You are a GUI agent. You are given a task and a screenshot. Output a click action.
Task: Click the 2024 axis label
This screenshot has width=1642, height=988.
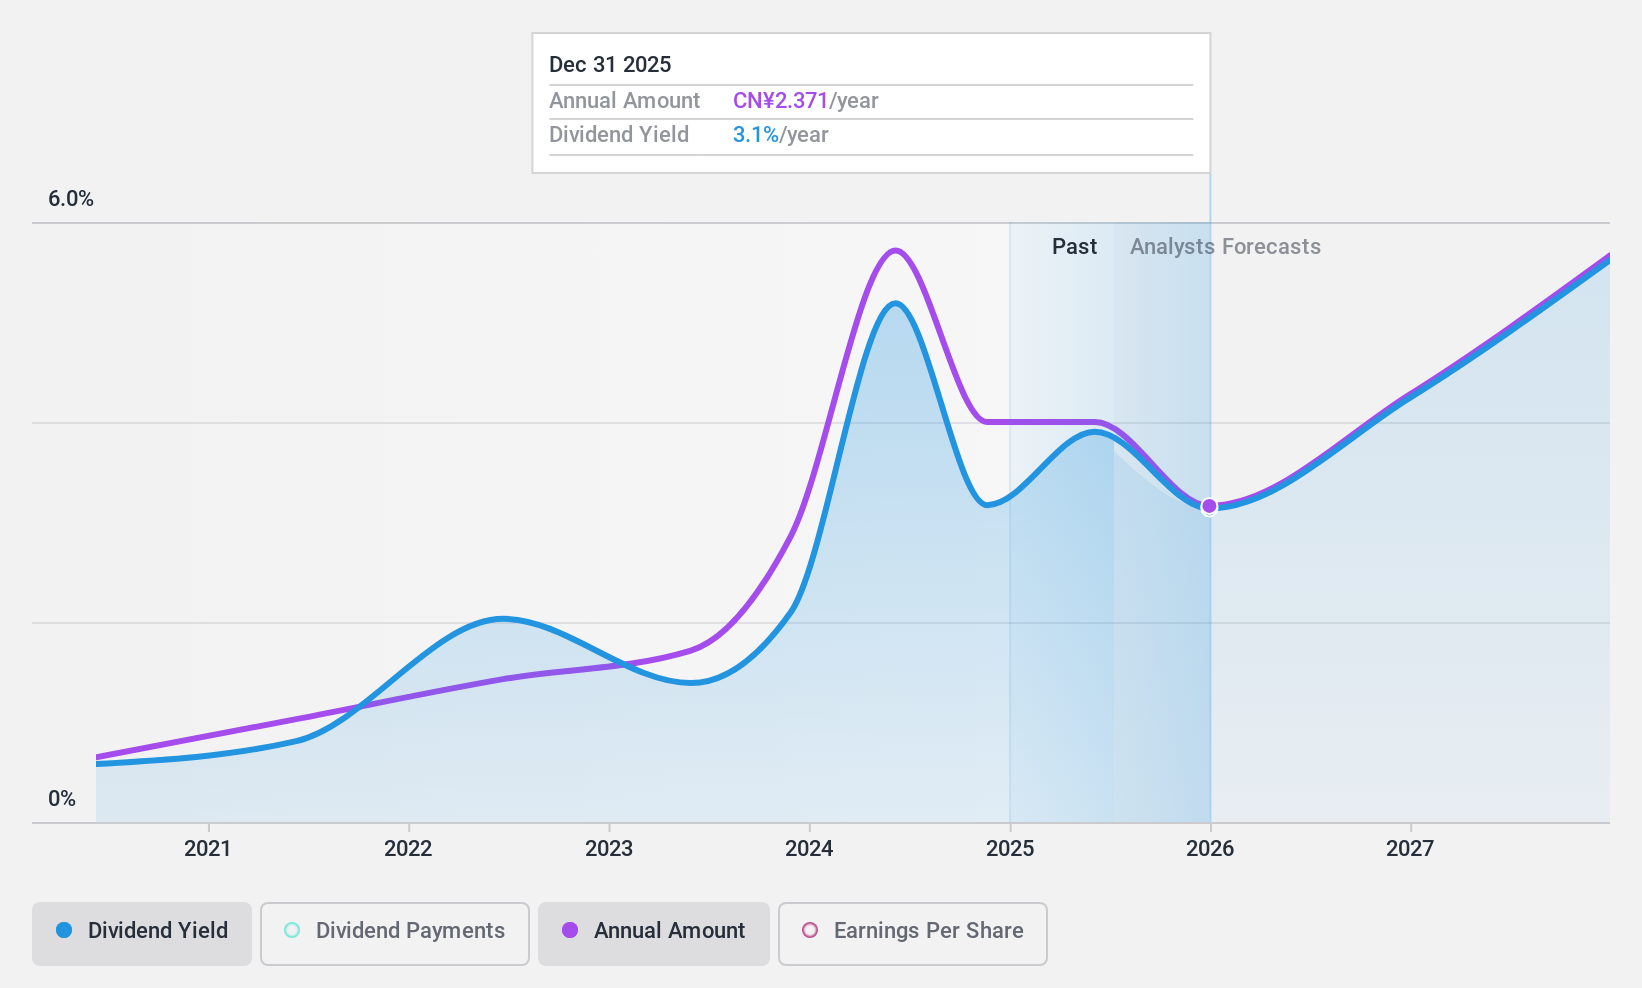(809, 849)
